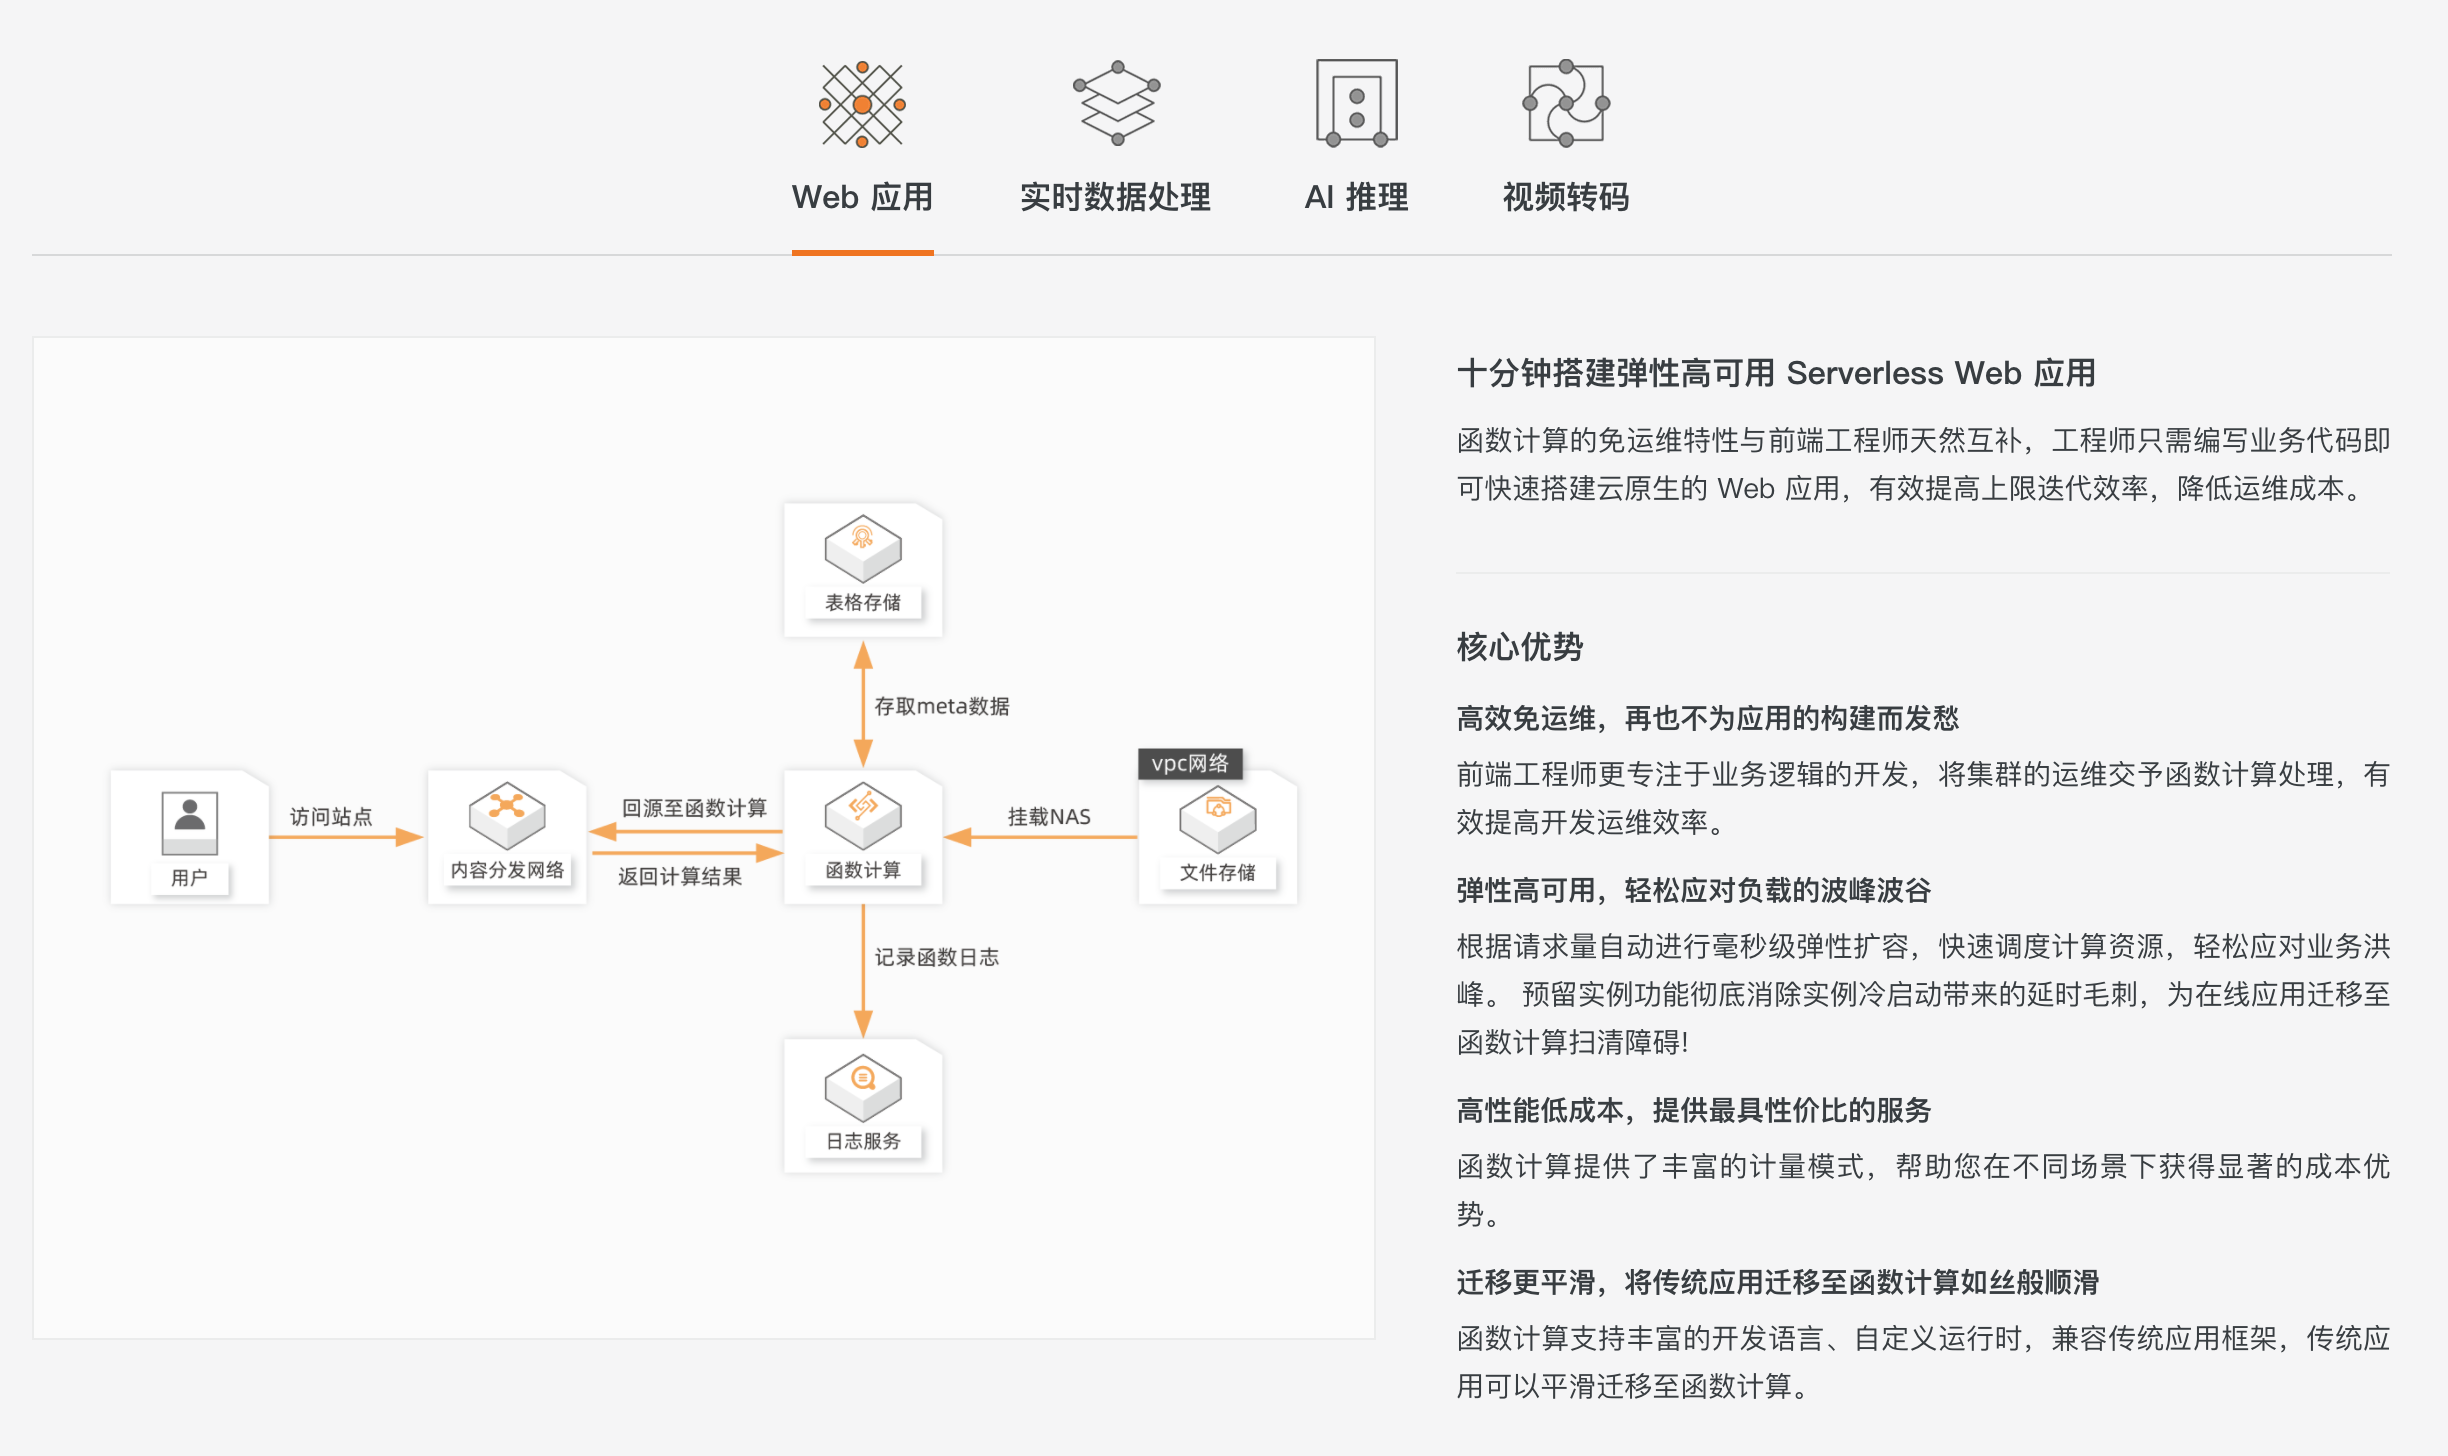Click the 记录函数日志 arrow label
This screenshot has width=2448, height=1456.
point(936,957)
